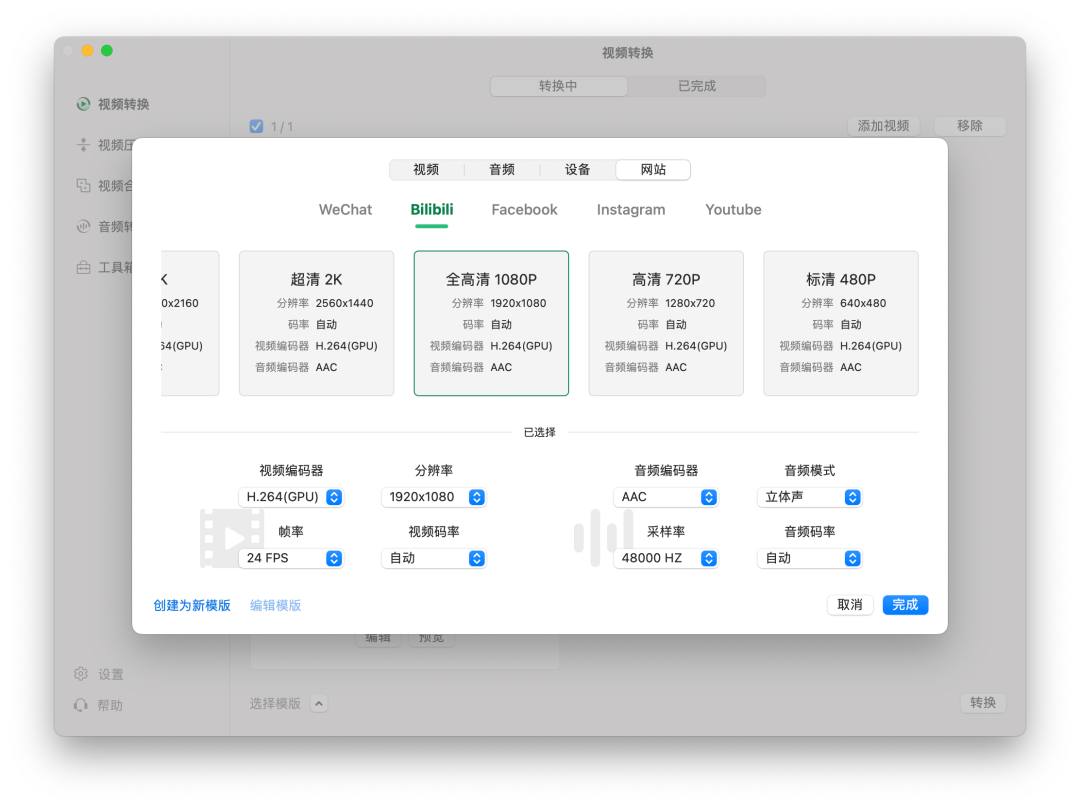The height and width of the screenshot is (808, 1080).
Task: Click the 完成 button
Action: tap(905, 605)
